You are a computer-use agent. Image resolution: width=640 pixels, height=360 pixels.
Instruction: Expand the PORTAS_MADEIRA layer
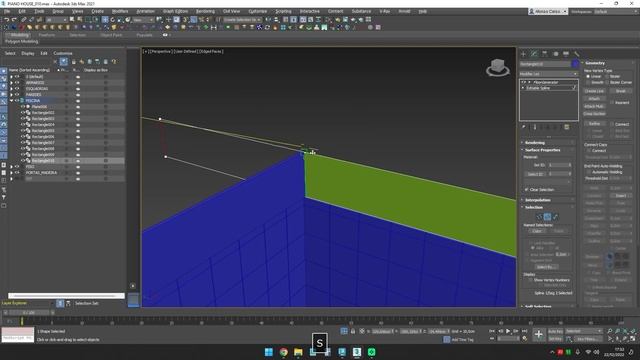coord(11,173)
